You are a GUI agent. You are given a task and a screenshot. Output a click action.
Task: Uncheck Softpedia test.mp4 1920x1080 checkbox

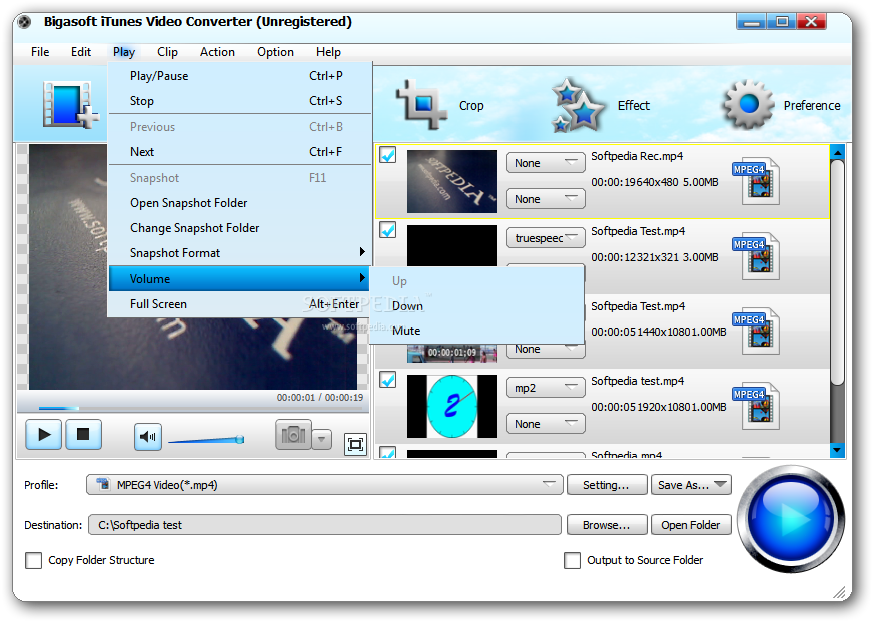point(388,380)
